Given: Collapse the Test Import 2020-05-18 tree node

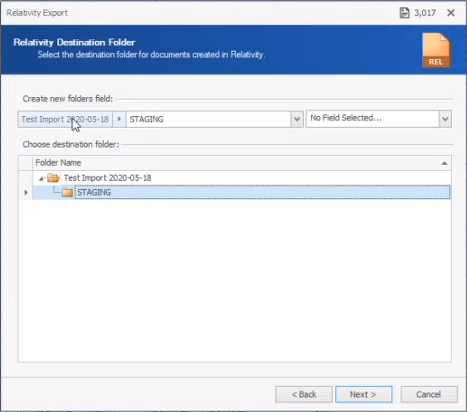Looking at the screenshot, I should click(x=41, y=178).
